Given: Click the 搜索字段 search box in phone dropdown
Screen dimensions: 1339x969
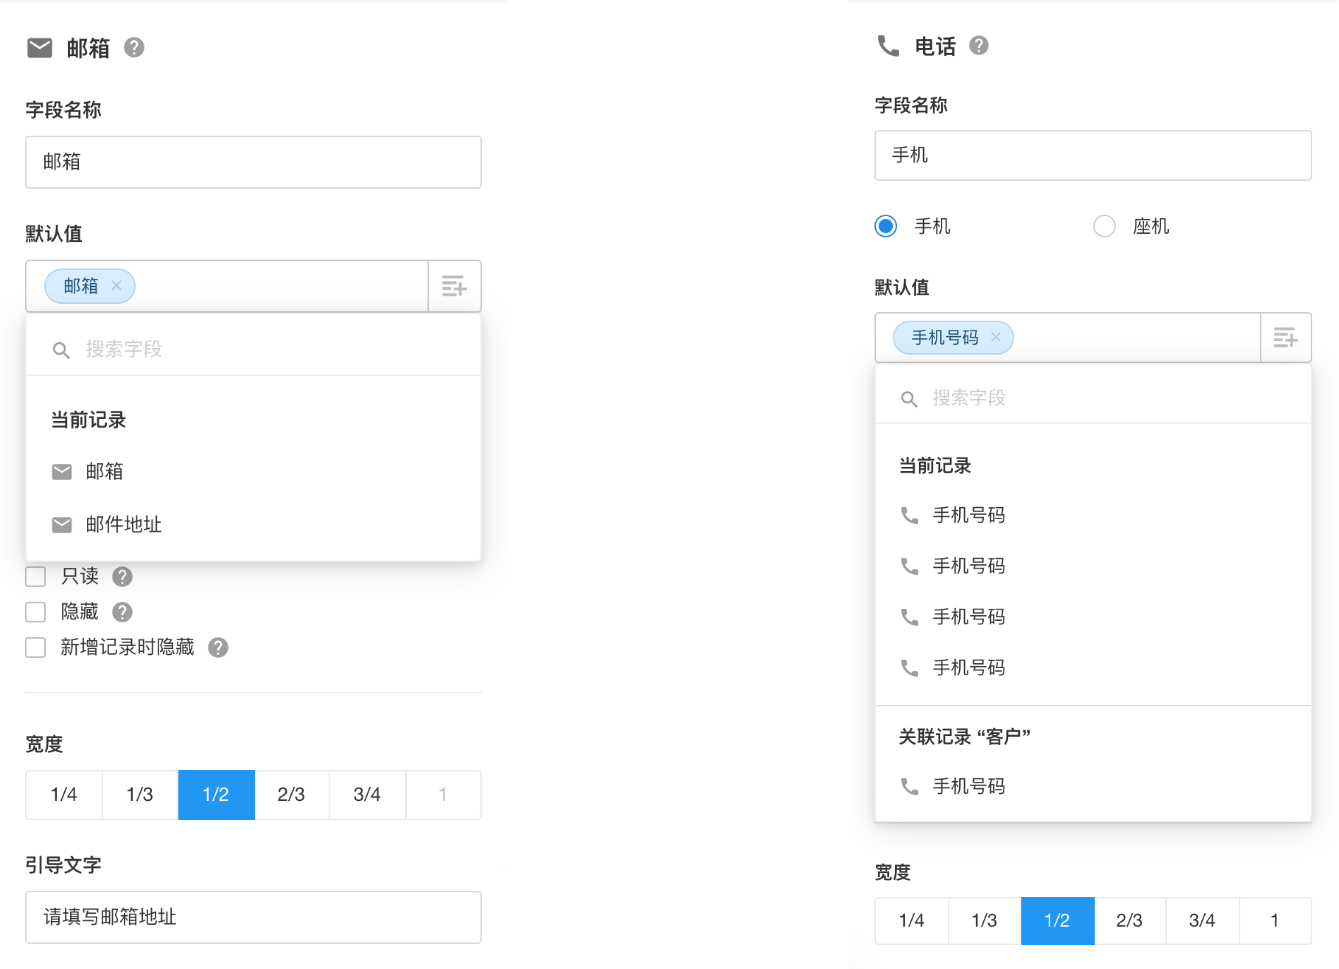Looking at the screenshot, I should coord(1090,398).
